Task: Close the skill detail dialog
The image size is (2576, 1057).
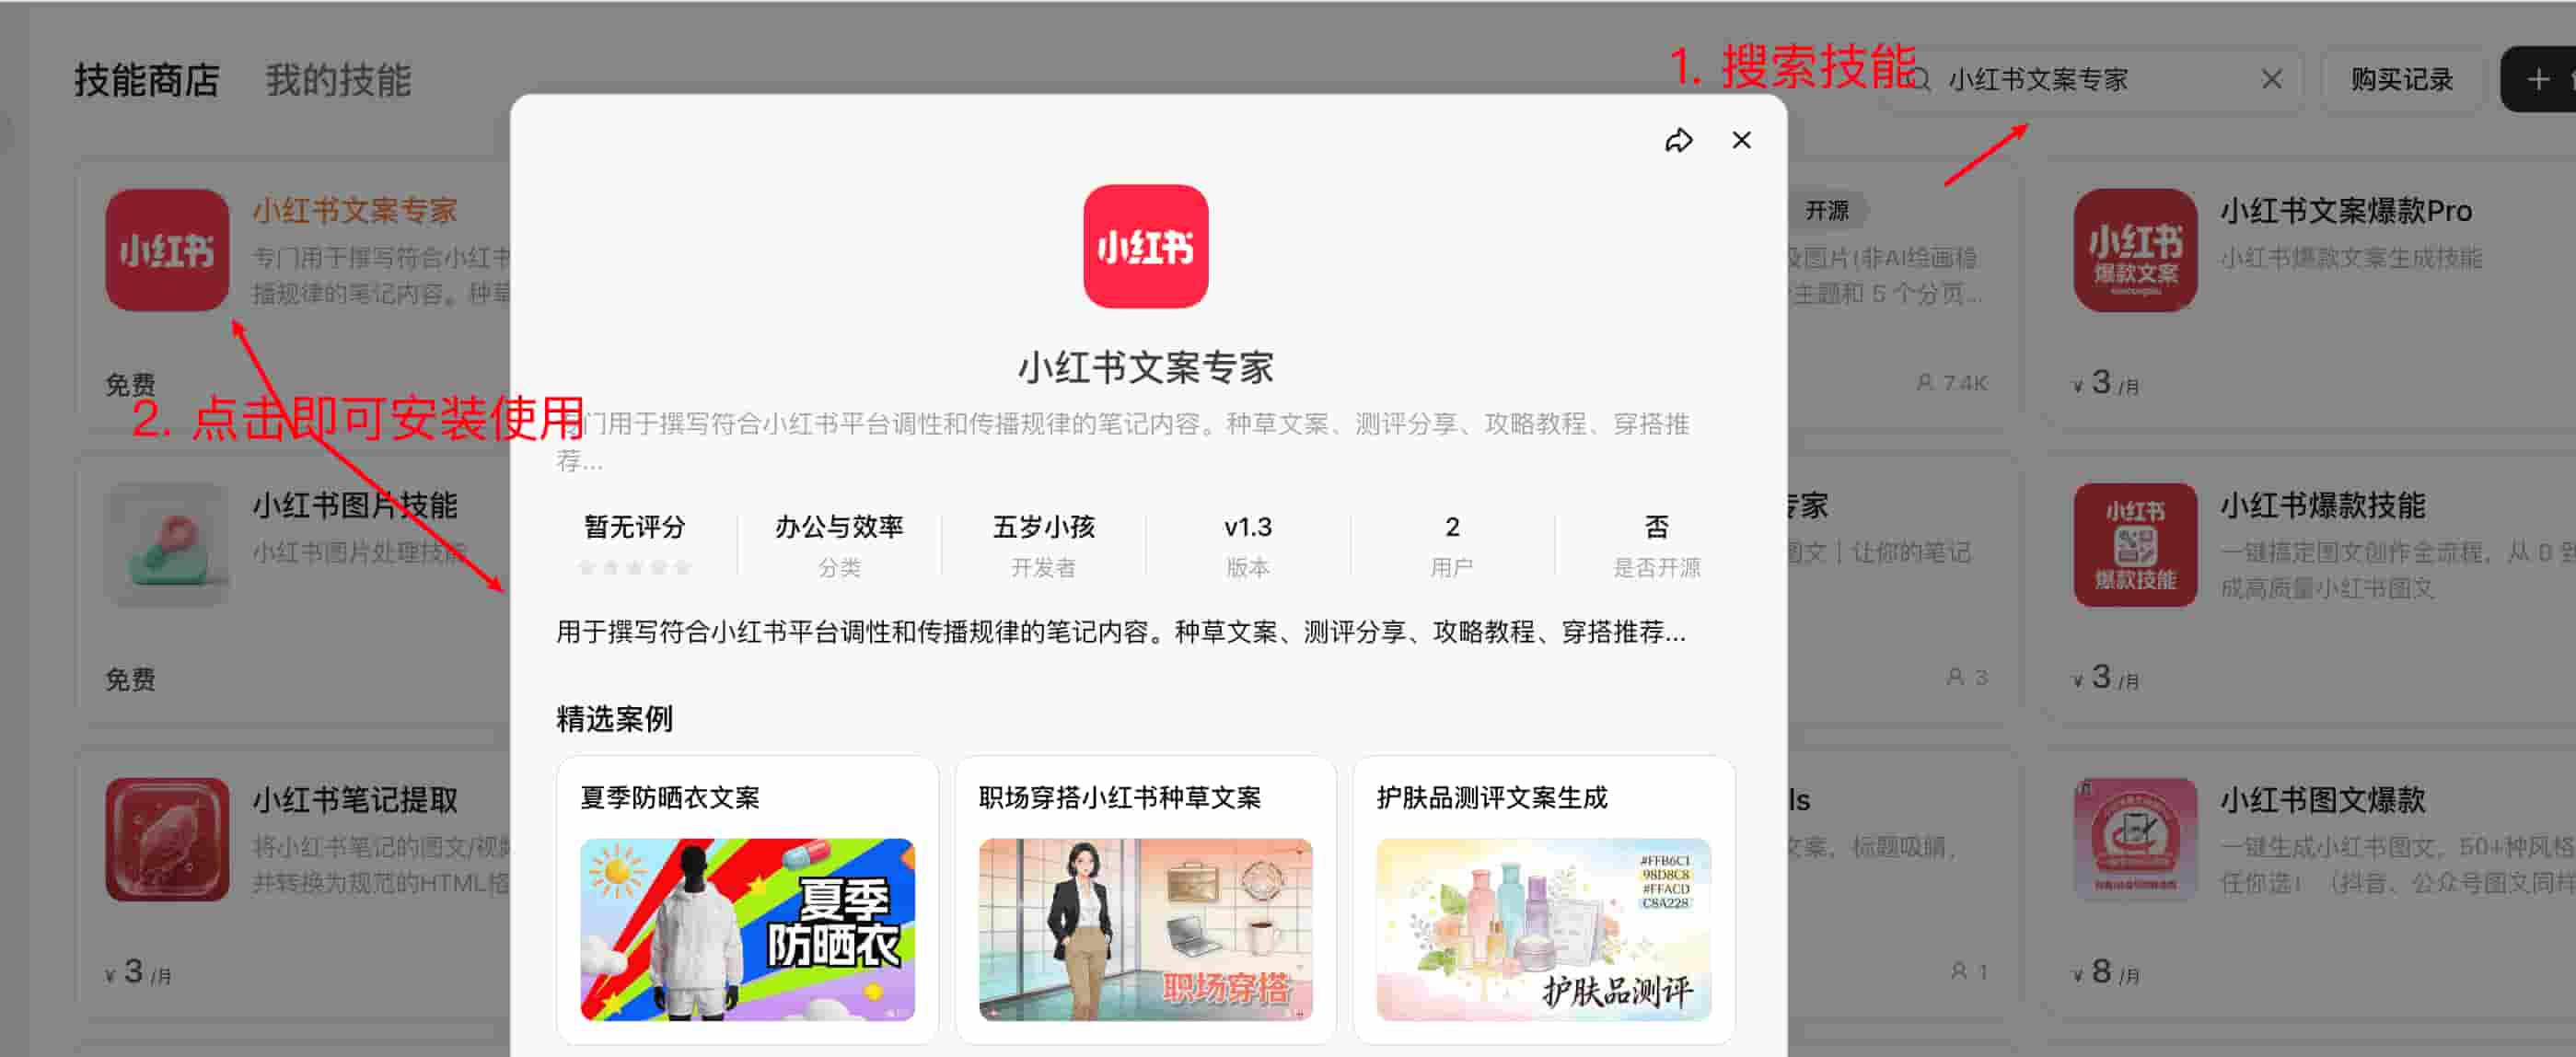Action: click(1741, 141)
